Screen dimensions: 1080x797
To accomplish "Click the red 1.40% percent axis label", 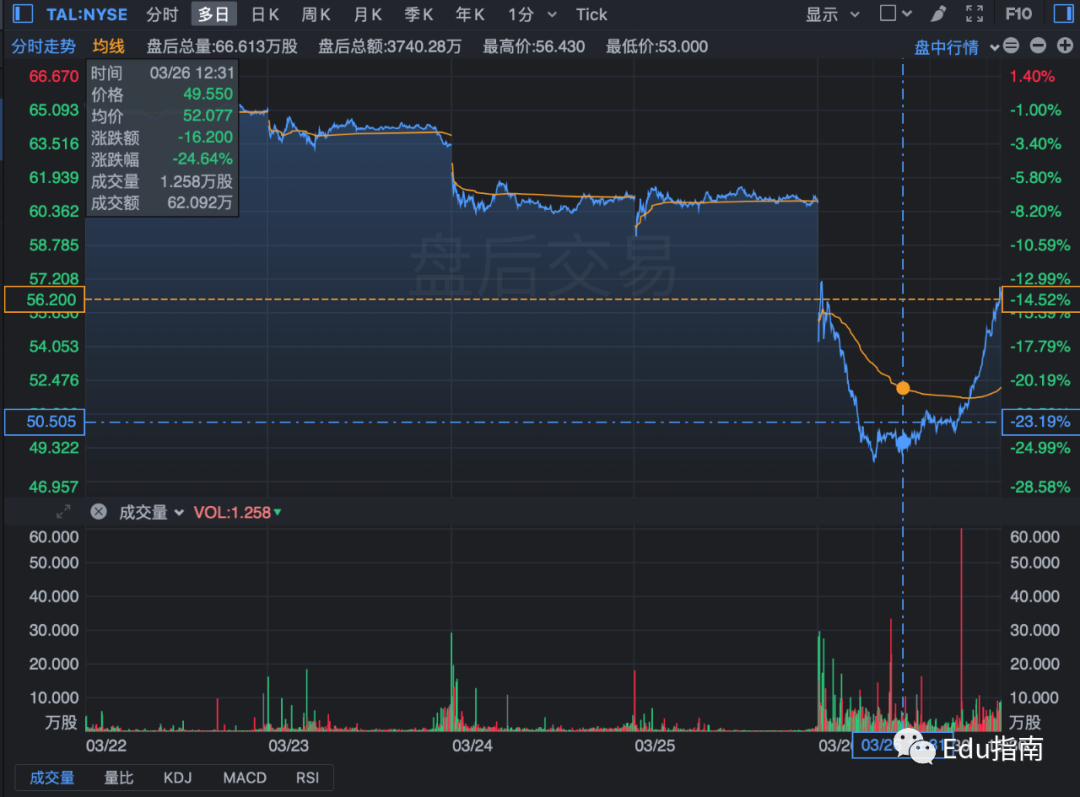I will (x=1032, y=76).
